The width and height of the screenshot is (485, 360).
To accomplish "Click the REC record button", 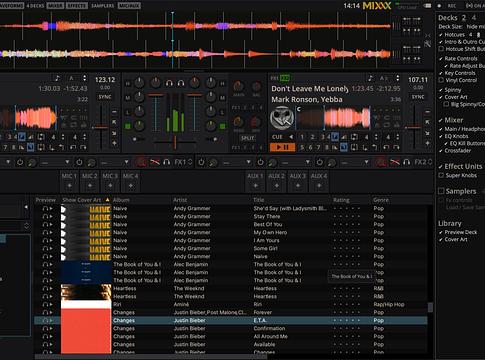I will [452, 6].
